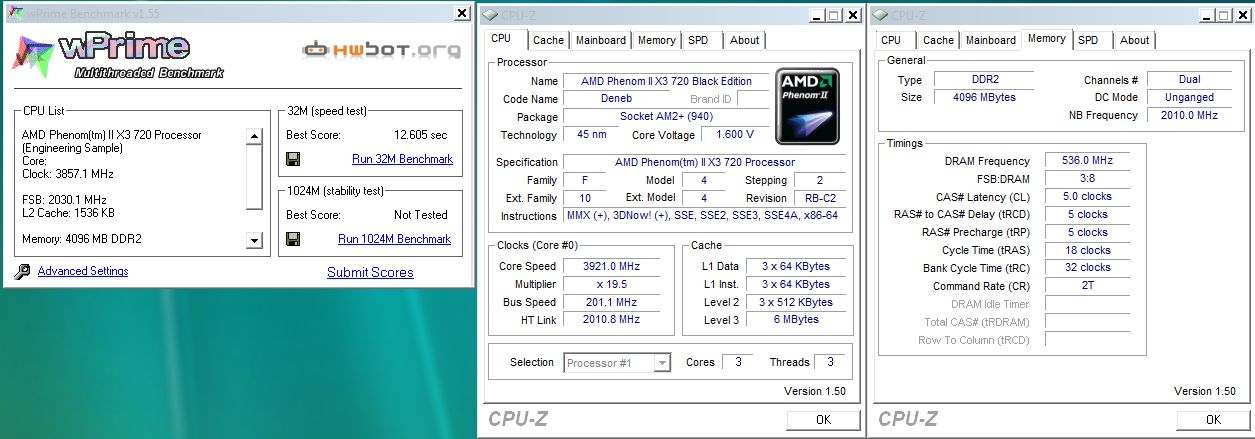1255x439 pixels.
Task: Click the Cores count field
Action: tap(737, 362)
